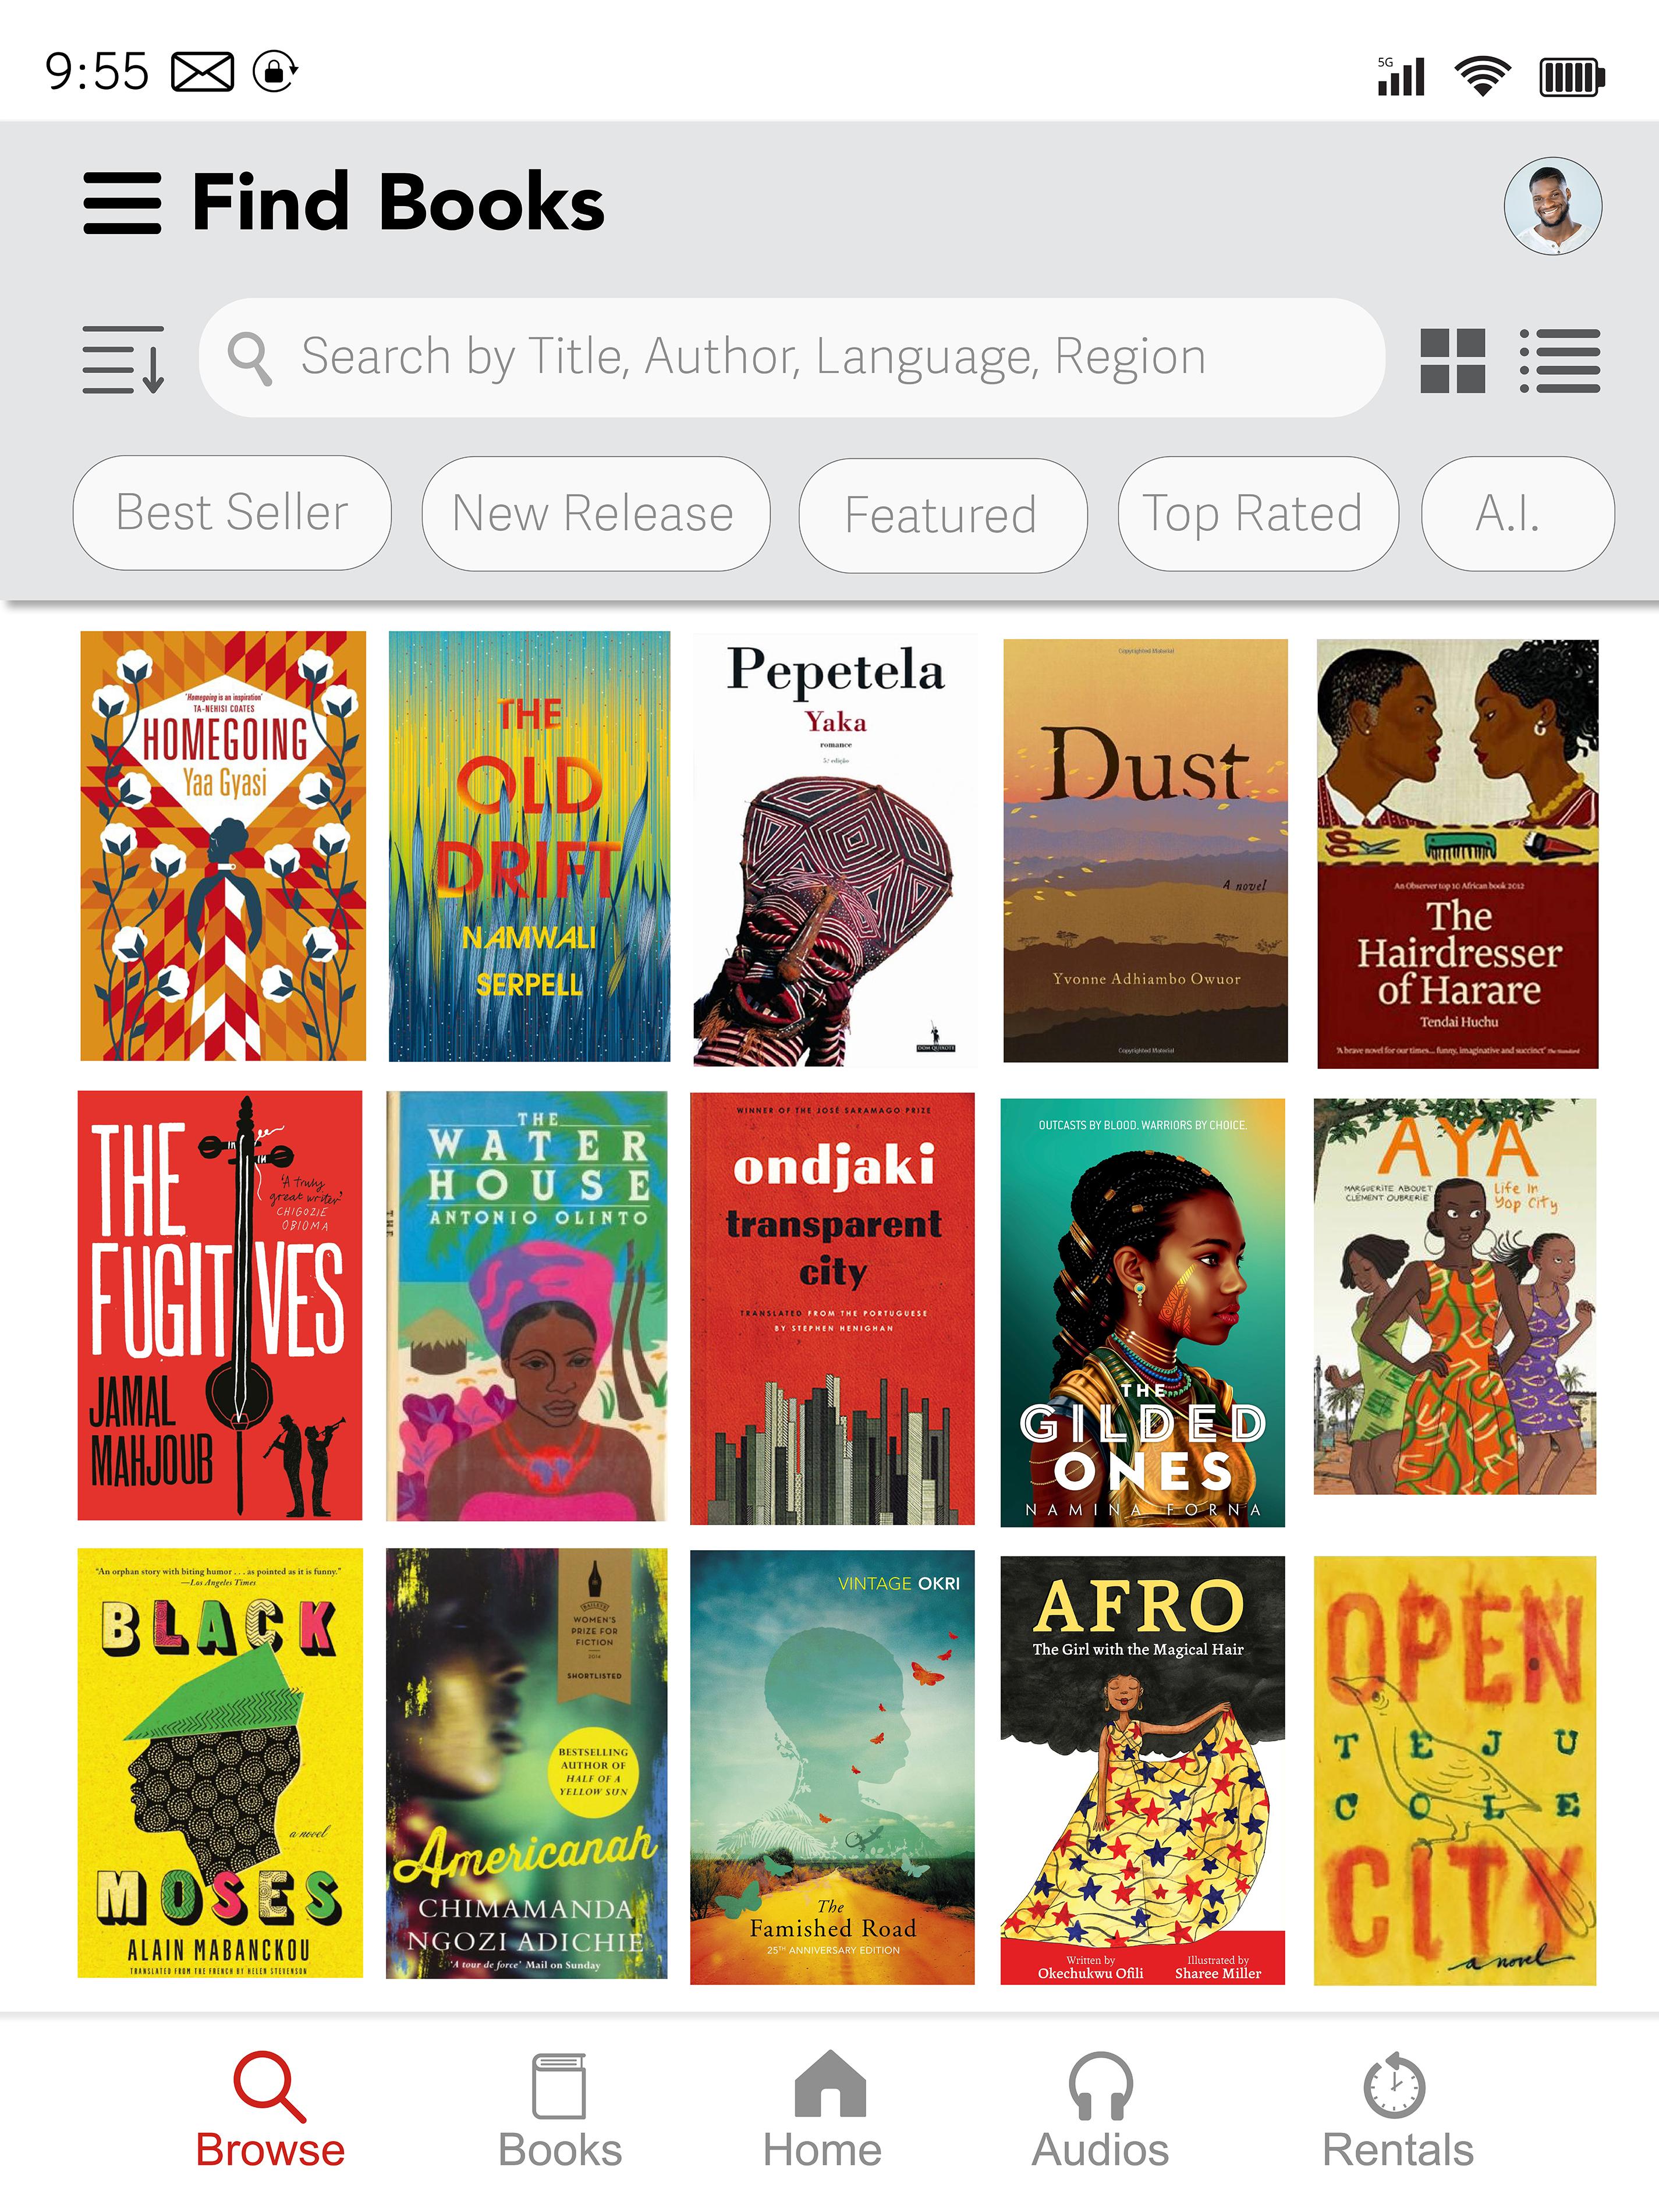The image size is (1659, 2212).
Task: Select the Top Rated filter
Action: pos(1257,514)
